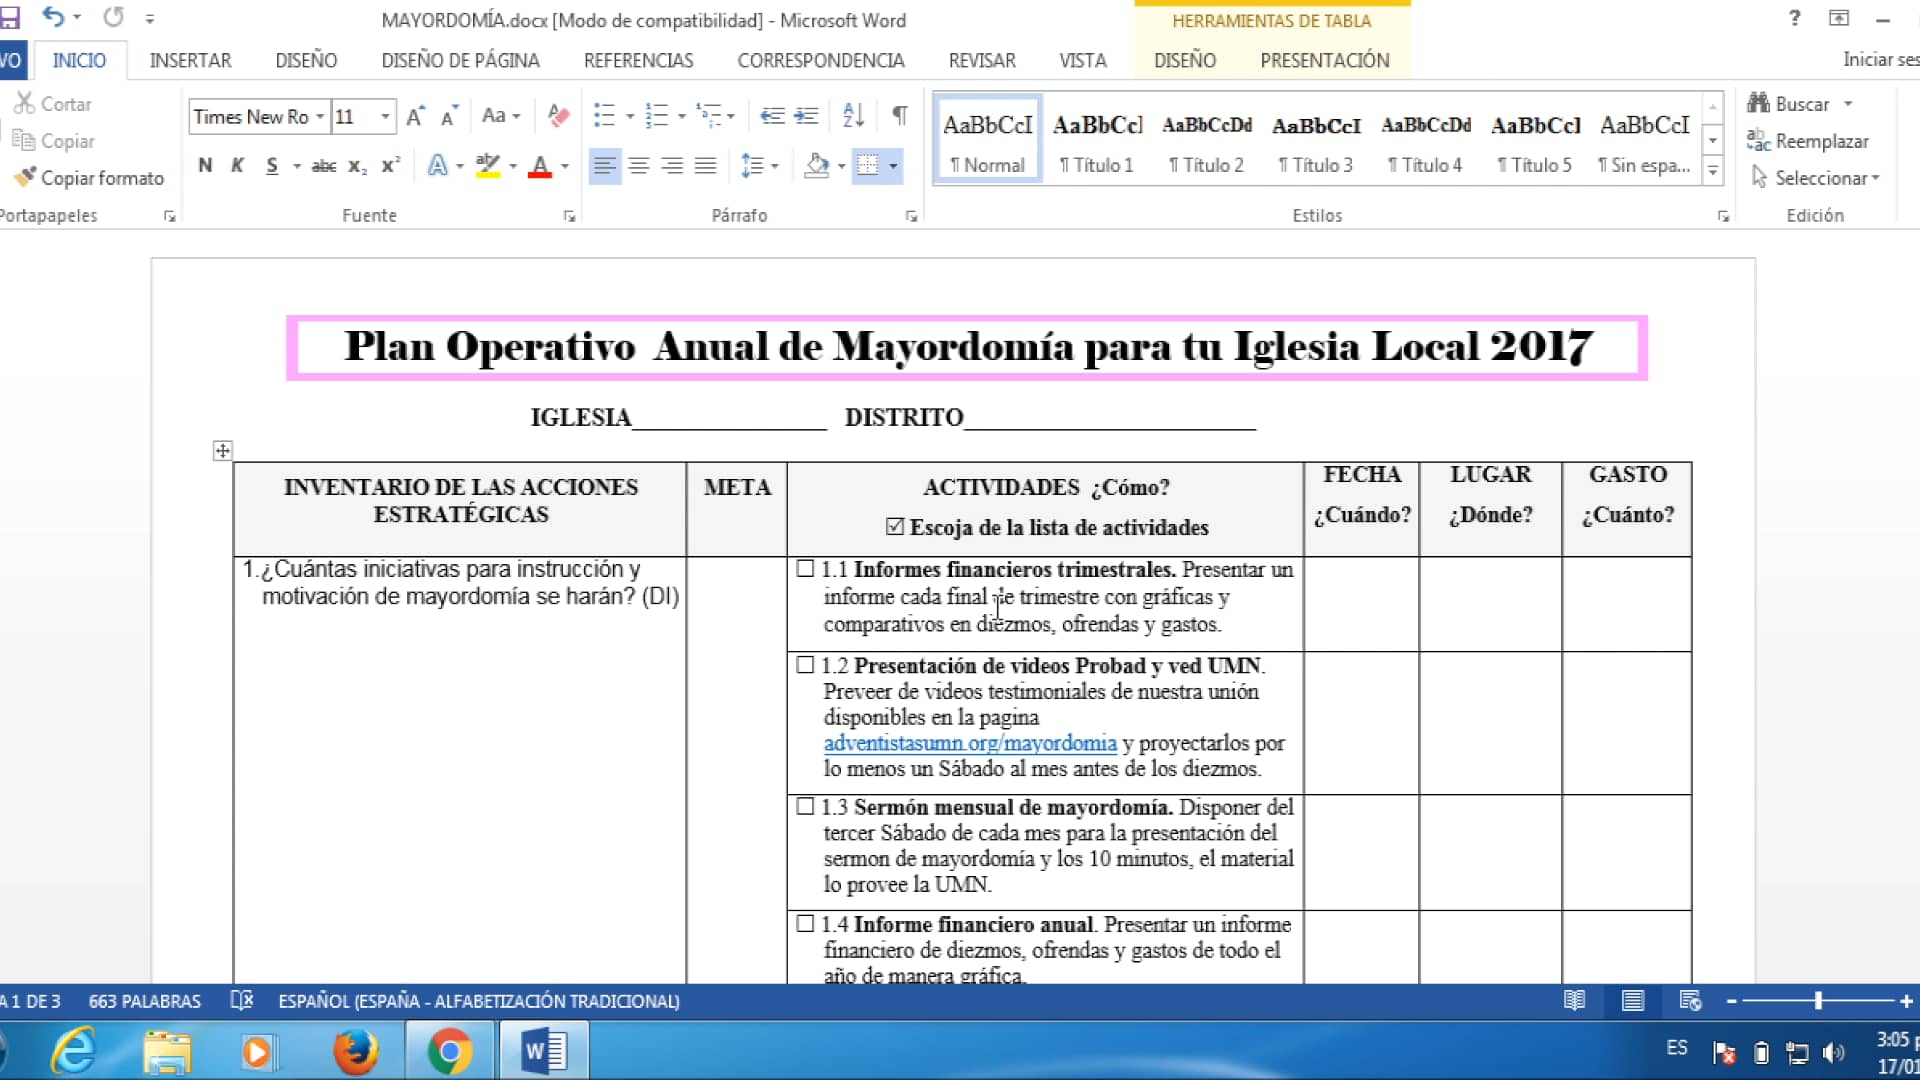Expand styles gallery more arrow
The width and height of the screenshot is (1920, 1080).
click(x=1713, y=172)
